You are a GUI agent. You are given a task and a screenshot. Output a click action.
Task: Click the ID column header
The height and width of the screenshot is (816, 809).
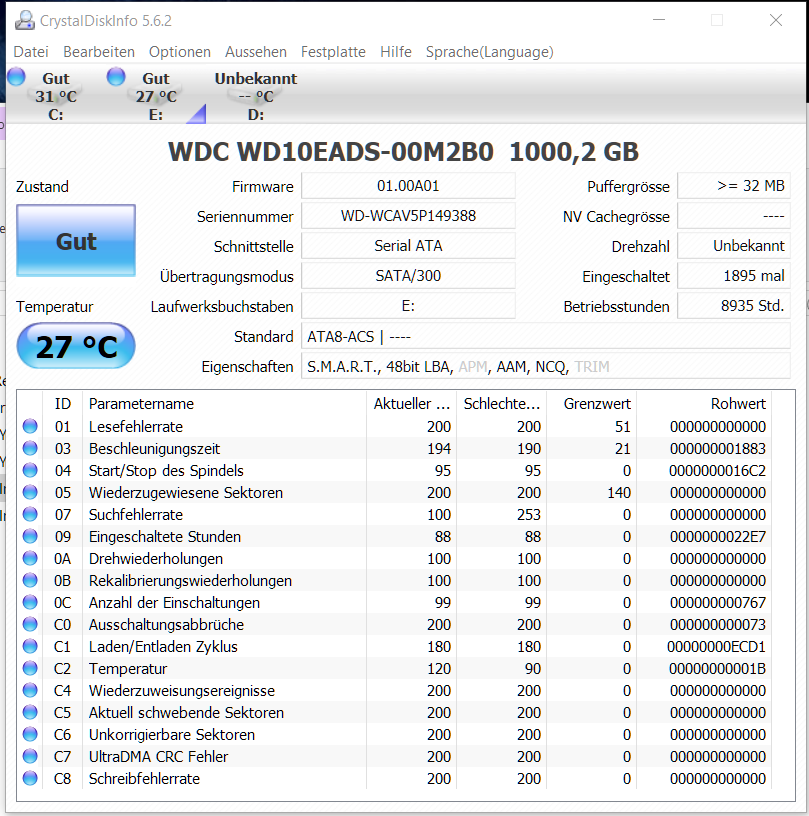click(62, 404)
